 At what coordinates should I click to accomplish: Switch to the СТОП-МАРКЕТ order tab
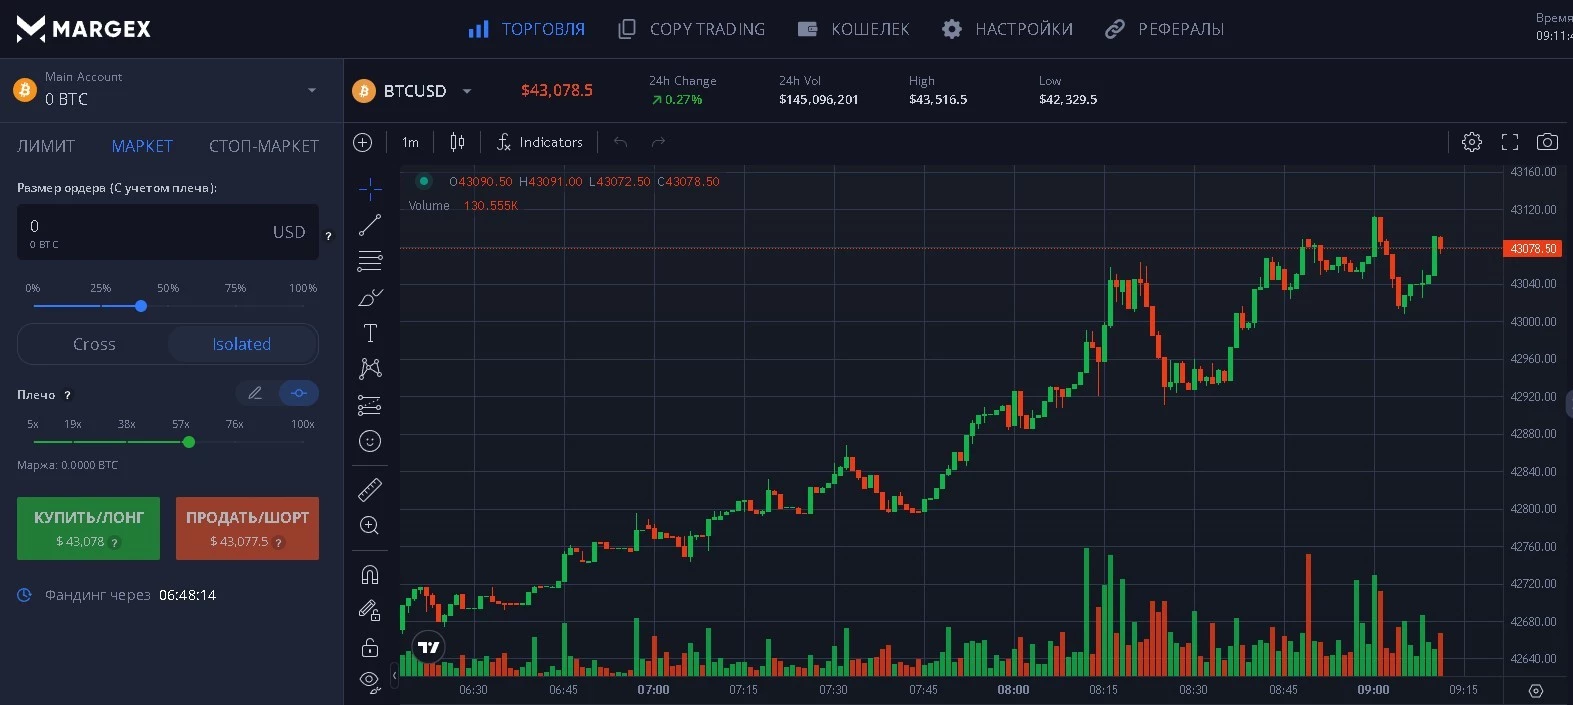[x=264, y=146]
